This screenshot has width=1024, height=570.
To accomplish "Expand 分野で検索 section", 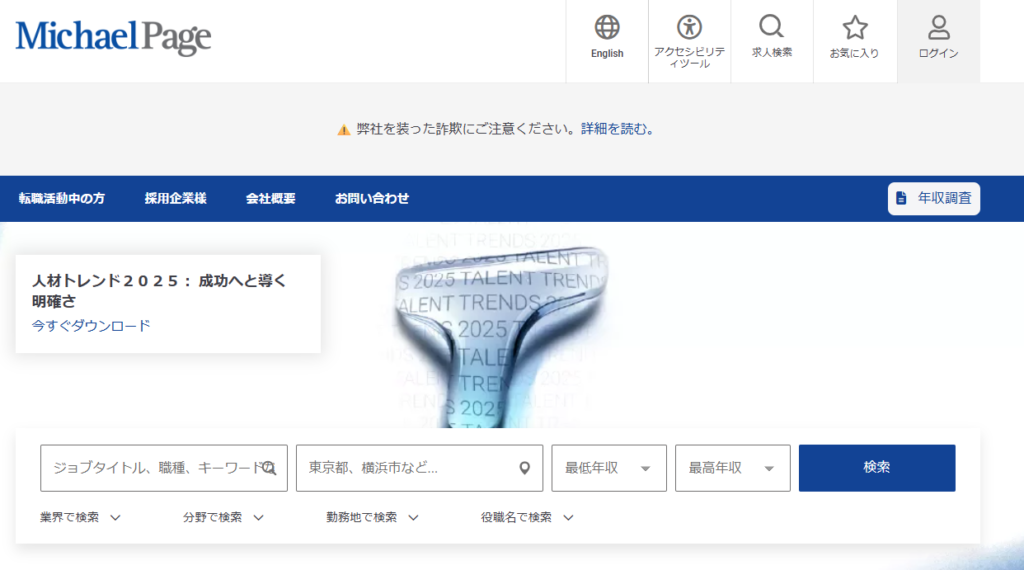I will coord(223,518).
